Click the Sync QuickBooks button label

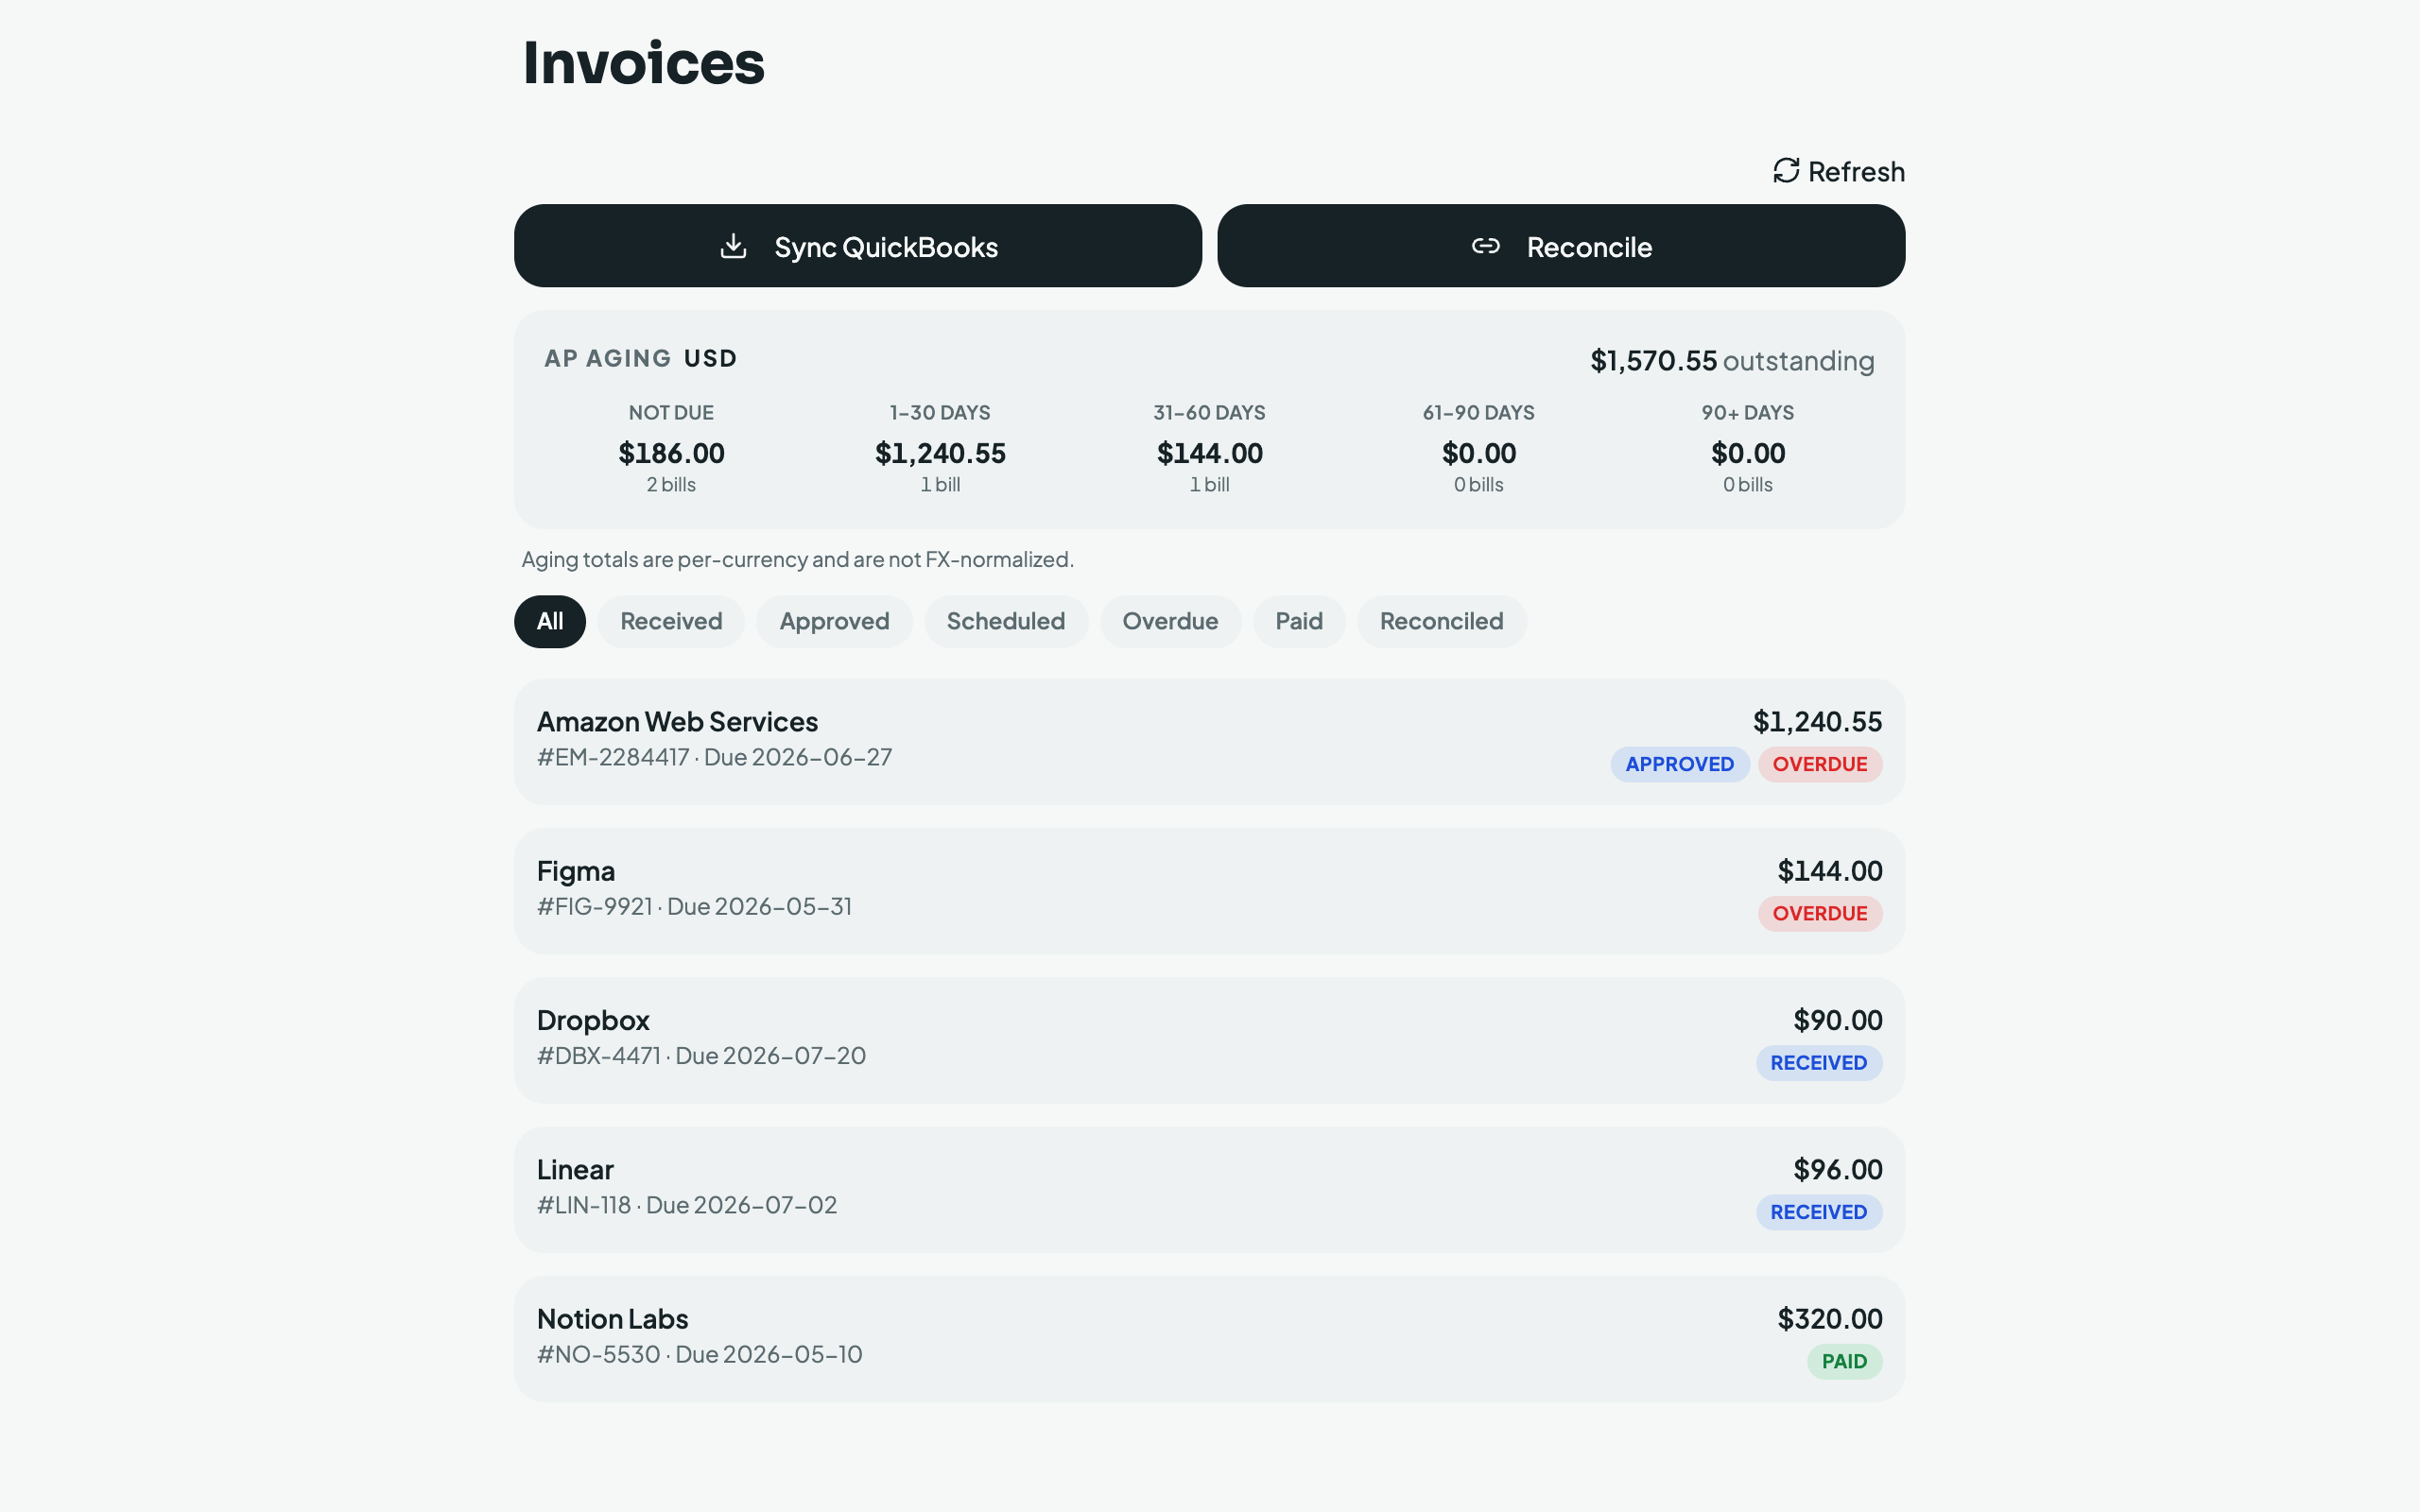pos(886,247)
